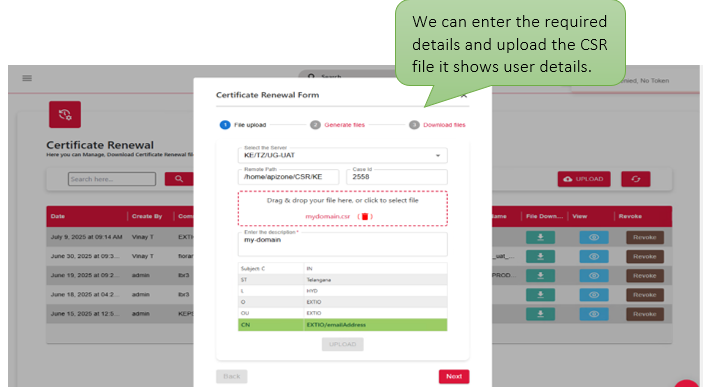This screenshot has height=387, width=707.
Task: Go to Generate files step
Action: pyautogui.click(x=338, y=125)
